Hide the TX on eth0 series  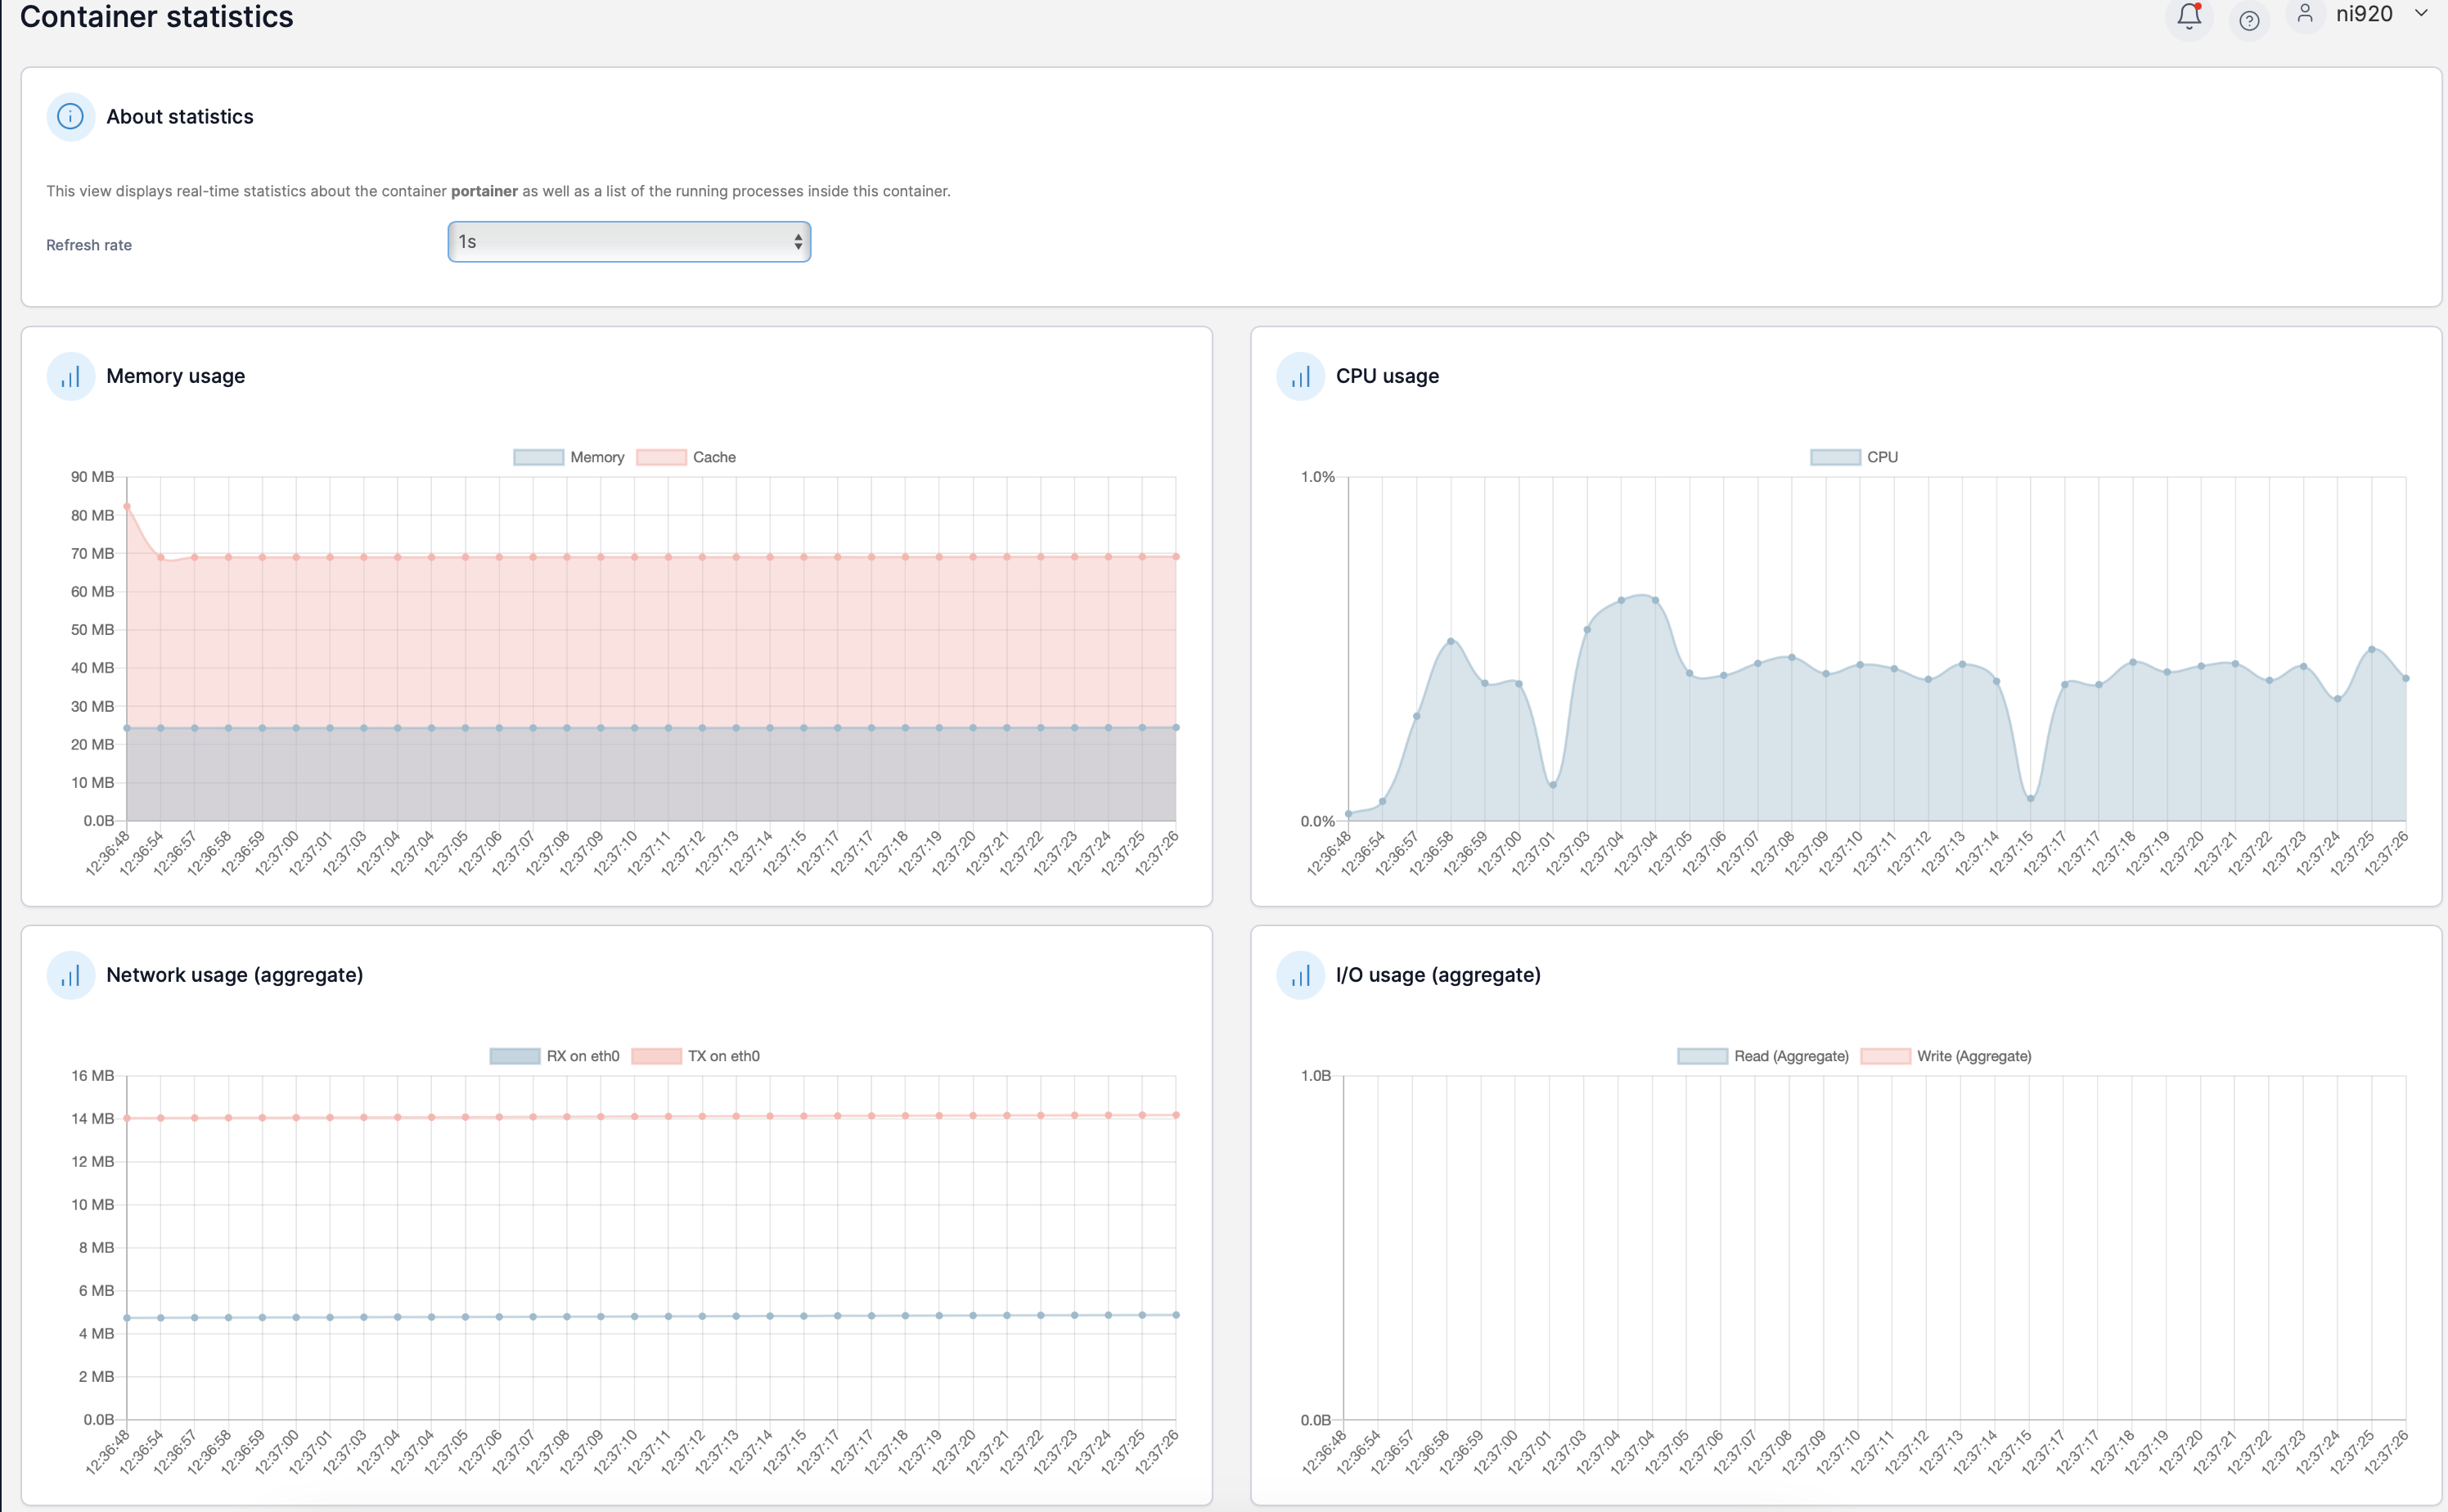pos(696,1056)
